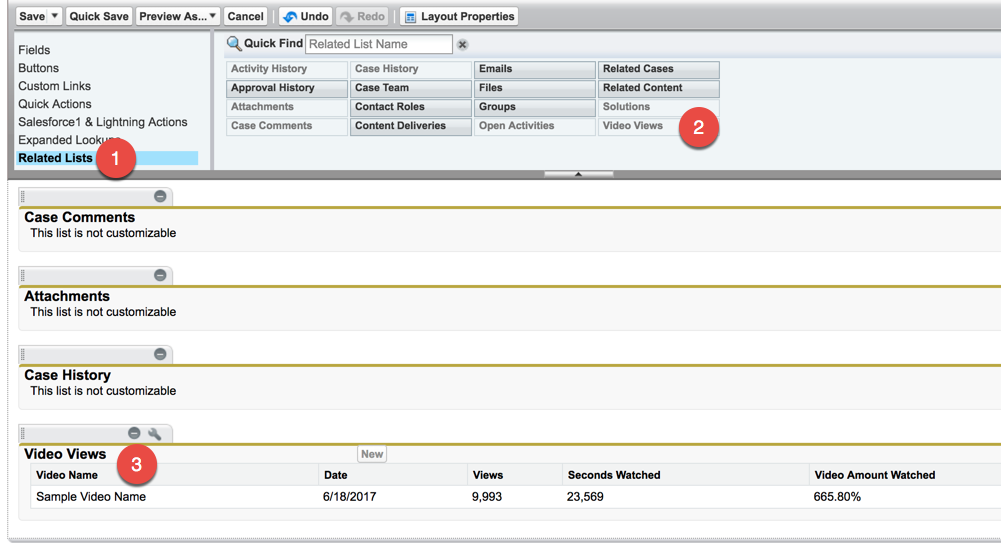Click the Quick Find magnifier icon
This screenshot has width=1001, height=551.
click(234, 44)
